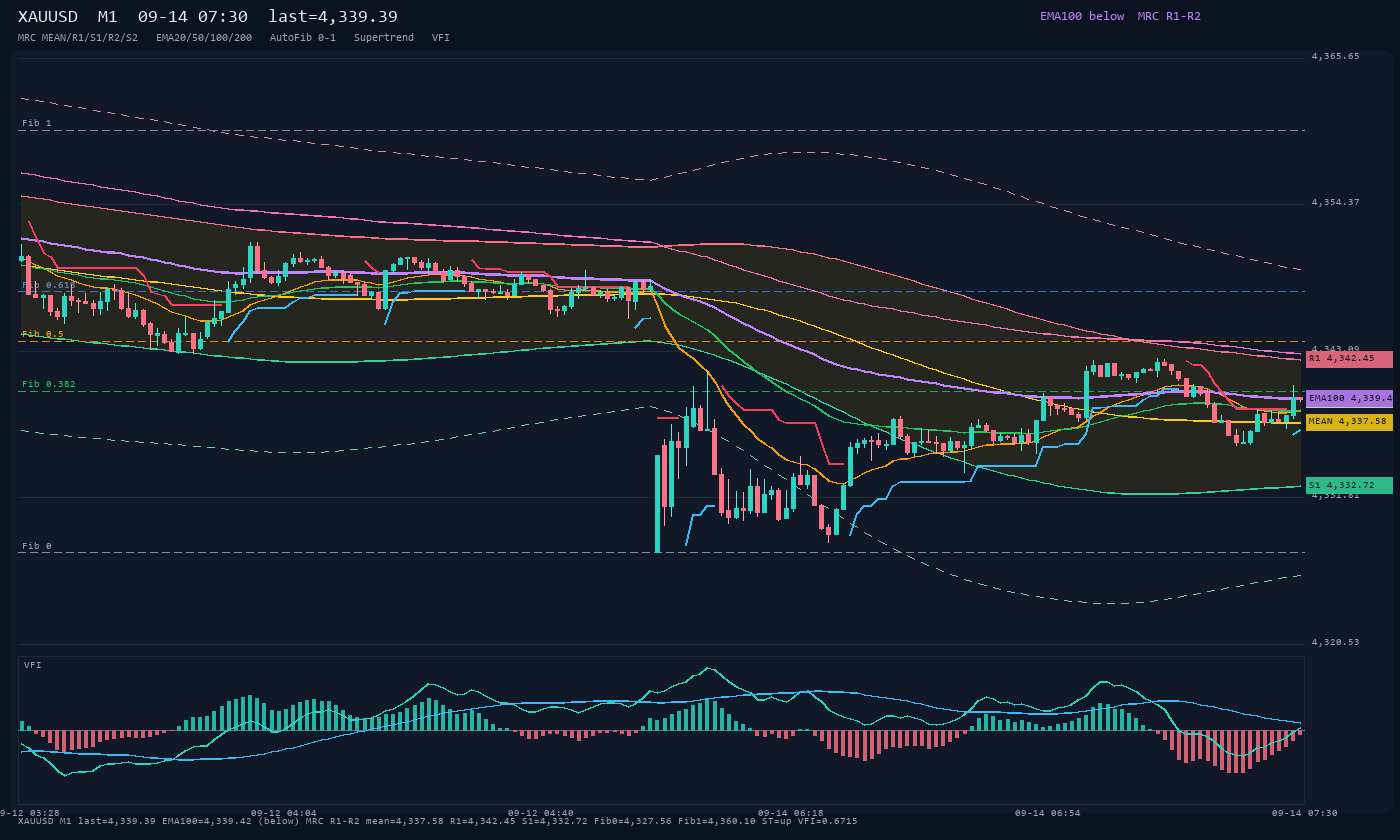Viewport: 1400px width, 840px height.
Task: Click the 'Fib 0.5' level label
Action: click(43, 334)
